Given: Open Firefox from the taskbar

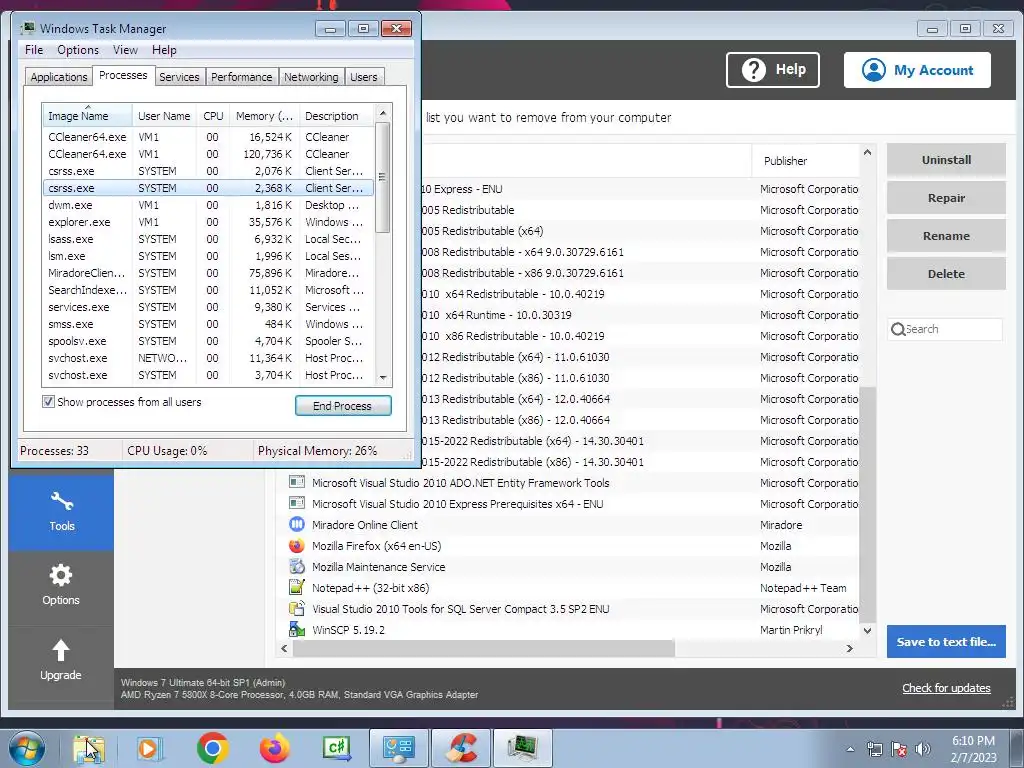Looking at the screenshot, I should (274, 748).
